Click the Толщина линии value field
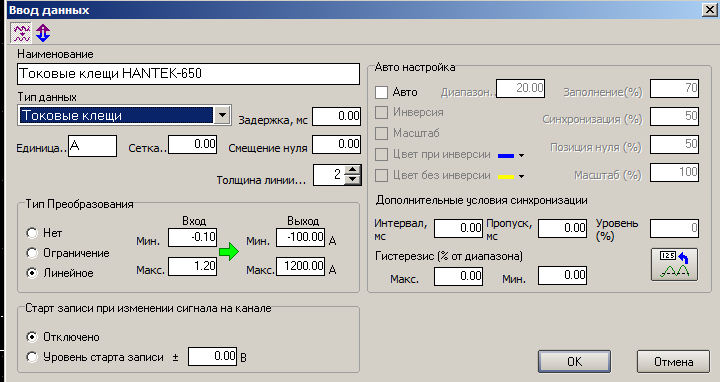The image size is (720, 382). 329,175
